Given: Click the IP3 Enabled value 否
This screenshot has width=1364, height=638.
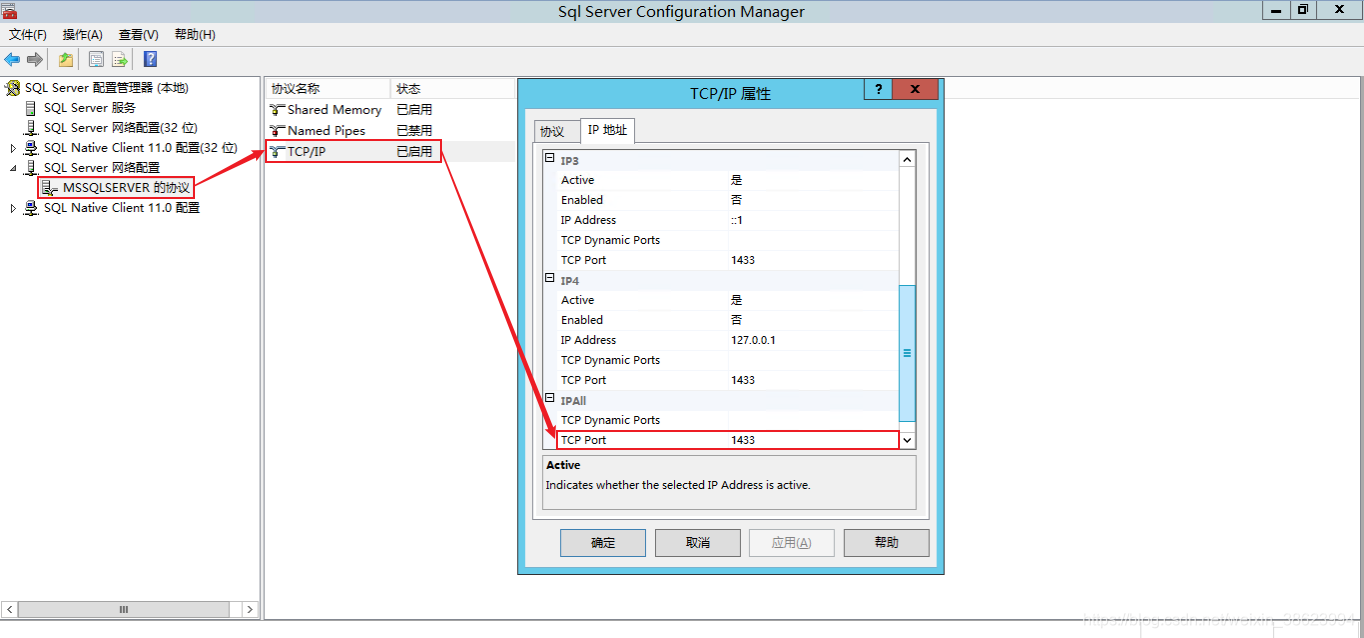Looking at the screenshot, I should [x=737, y=200].
